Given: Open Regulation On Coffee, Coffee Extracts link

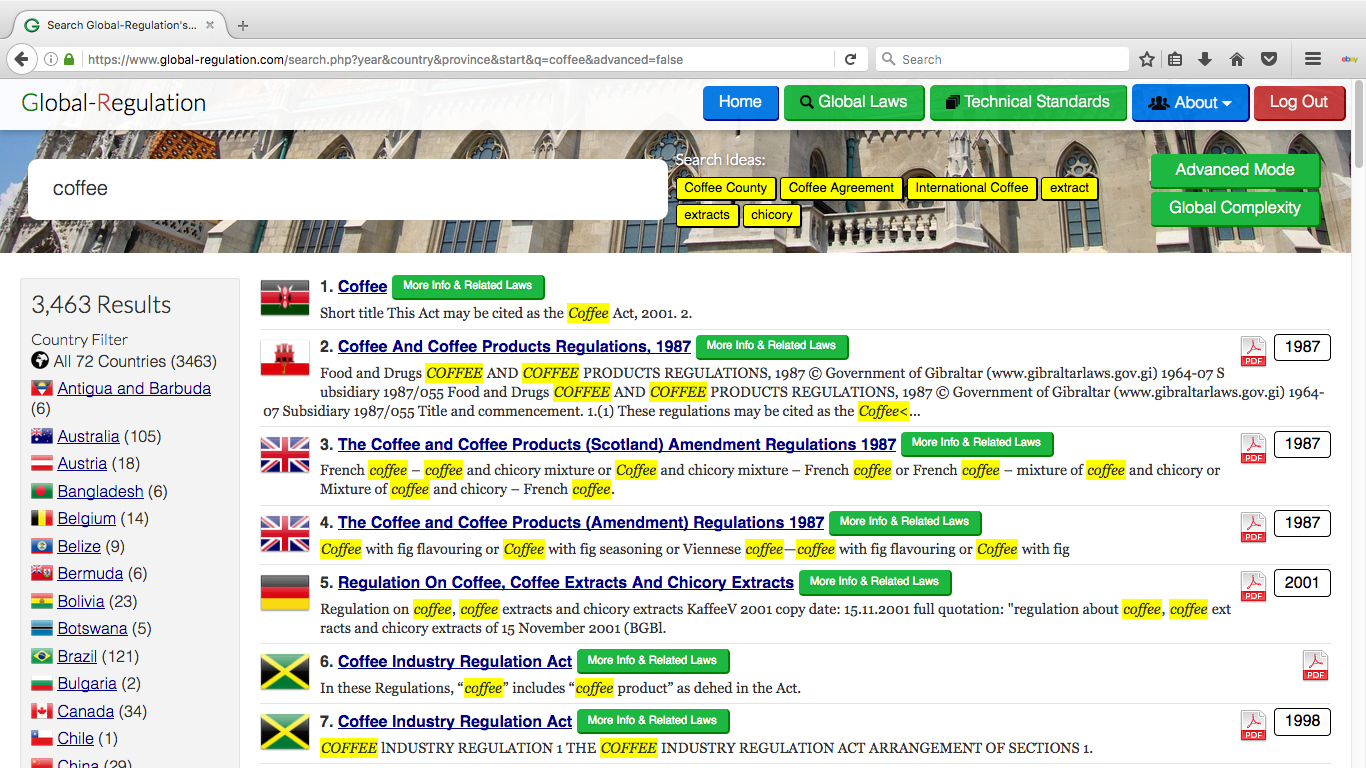Looking at the screenshot, I should [x=566, y=583].
